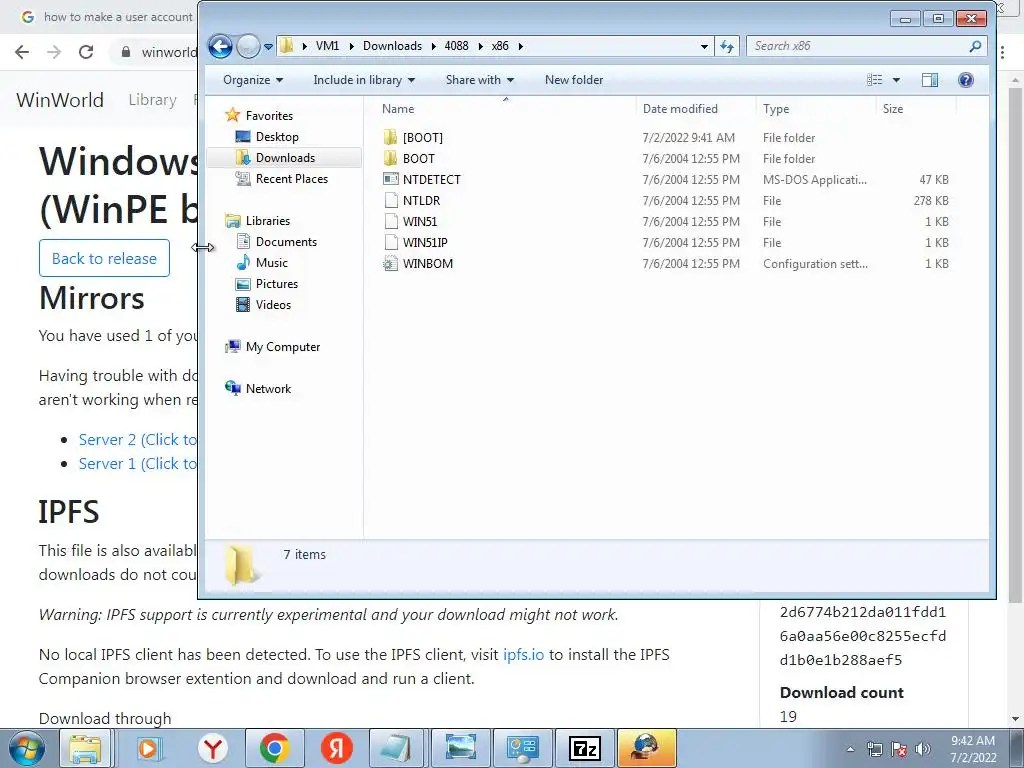
Task: Open My Computer in navigation pane
Action: coord(283,347)
